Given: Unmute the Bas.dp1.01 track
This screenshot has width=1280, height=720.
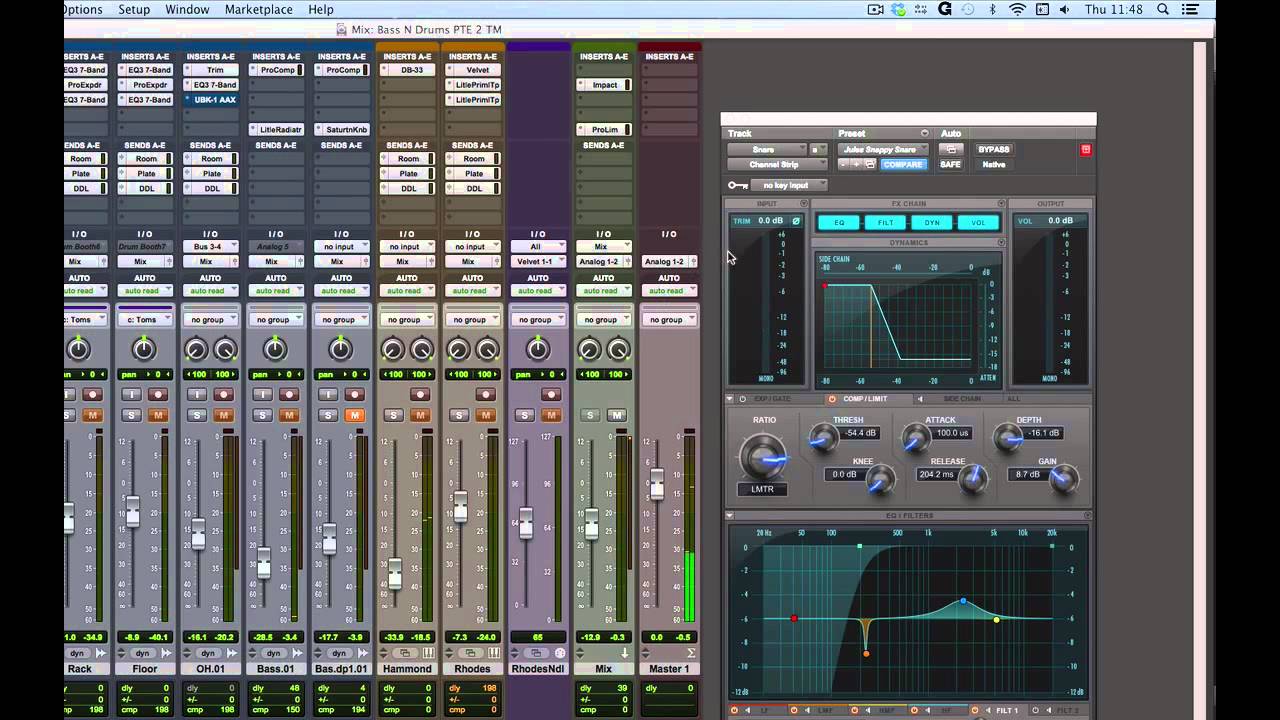Looking at the screenshot, I should coord(354,415).
